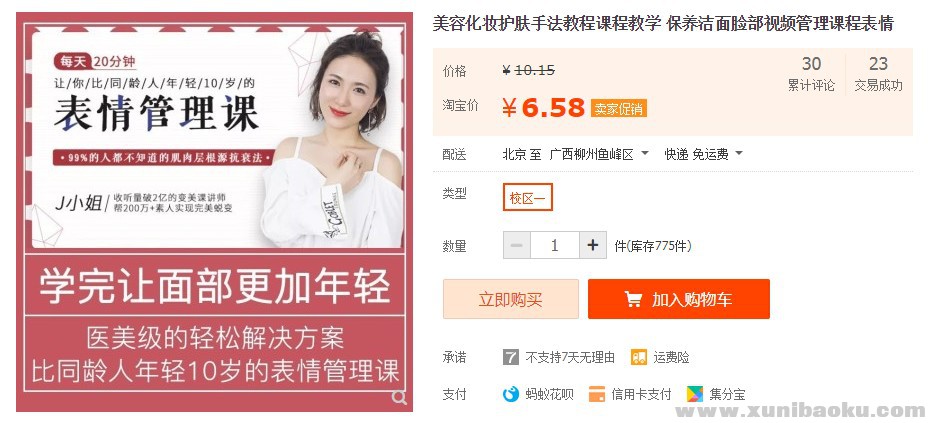Click the 蚂蚁花呗 payment icon
The image size is (928, 423).
pos(511,394)
